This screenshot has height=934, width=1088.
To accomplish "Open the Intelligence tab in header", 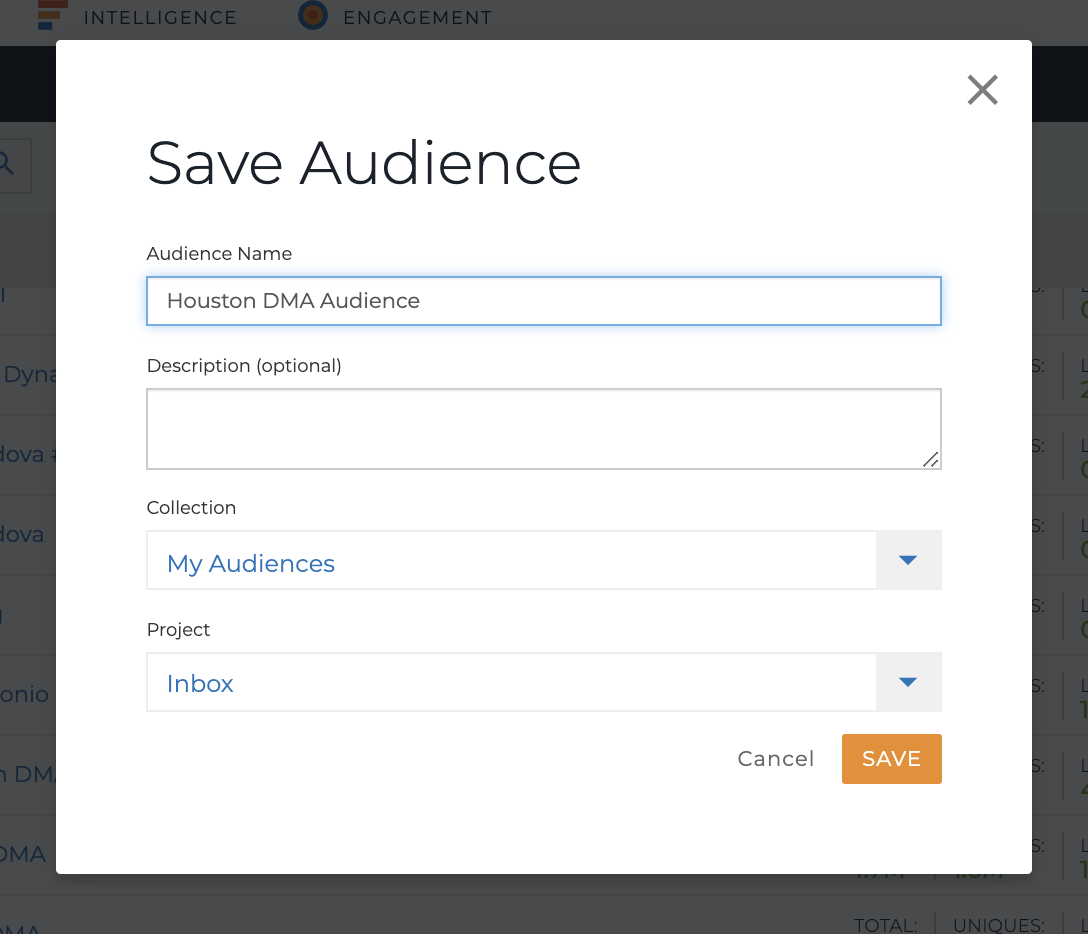I will [160, 17].
